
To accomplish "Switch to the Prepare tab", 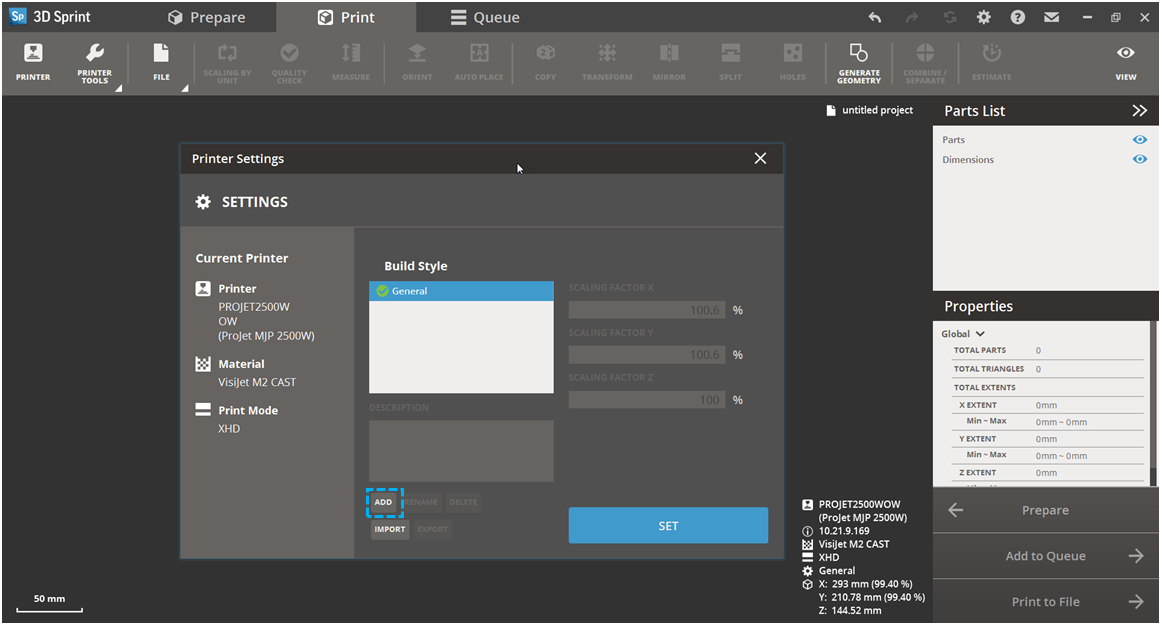I will coord(206,17).
